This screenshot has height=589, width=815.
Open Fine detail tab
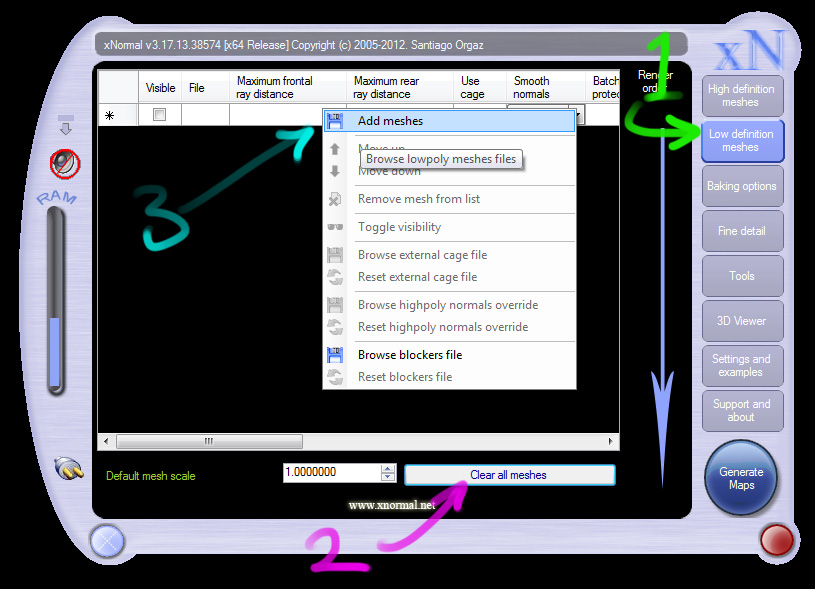(742, 231)
